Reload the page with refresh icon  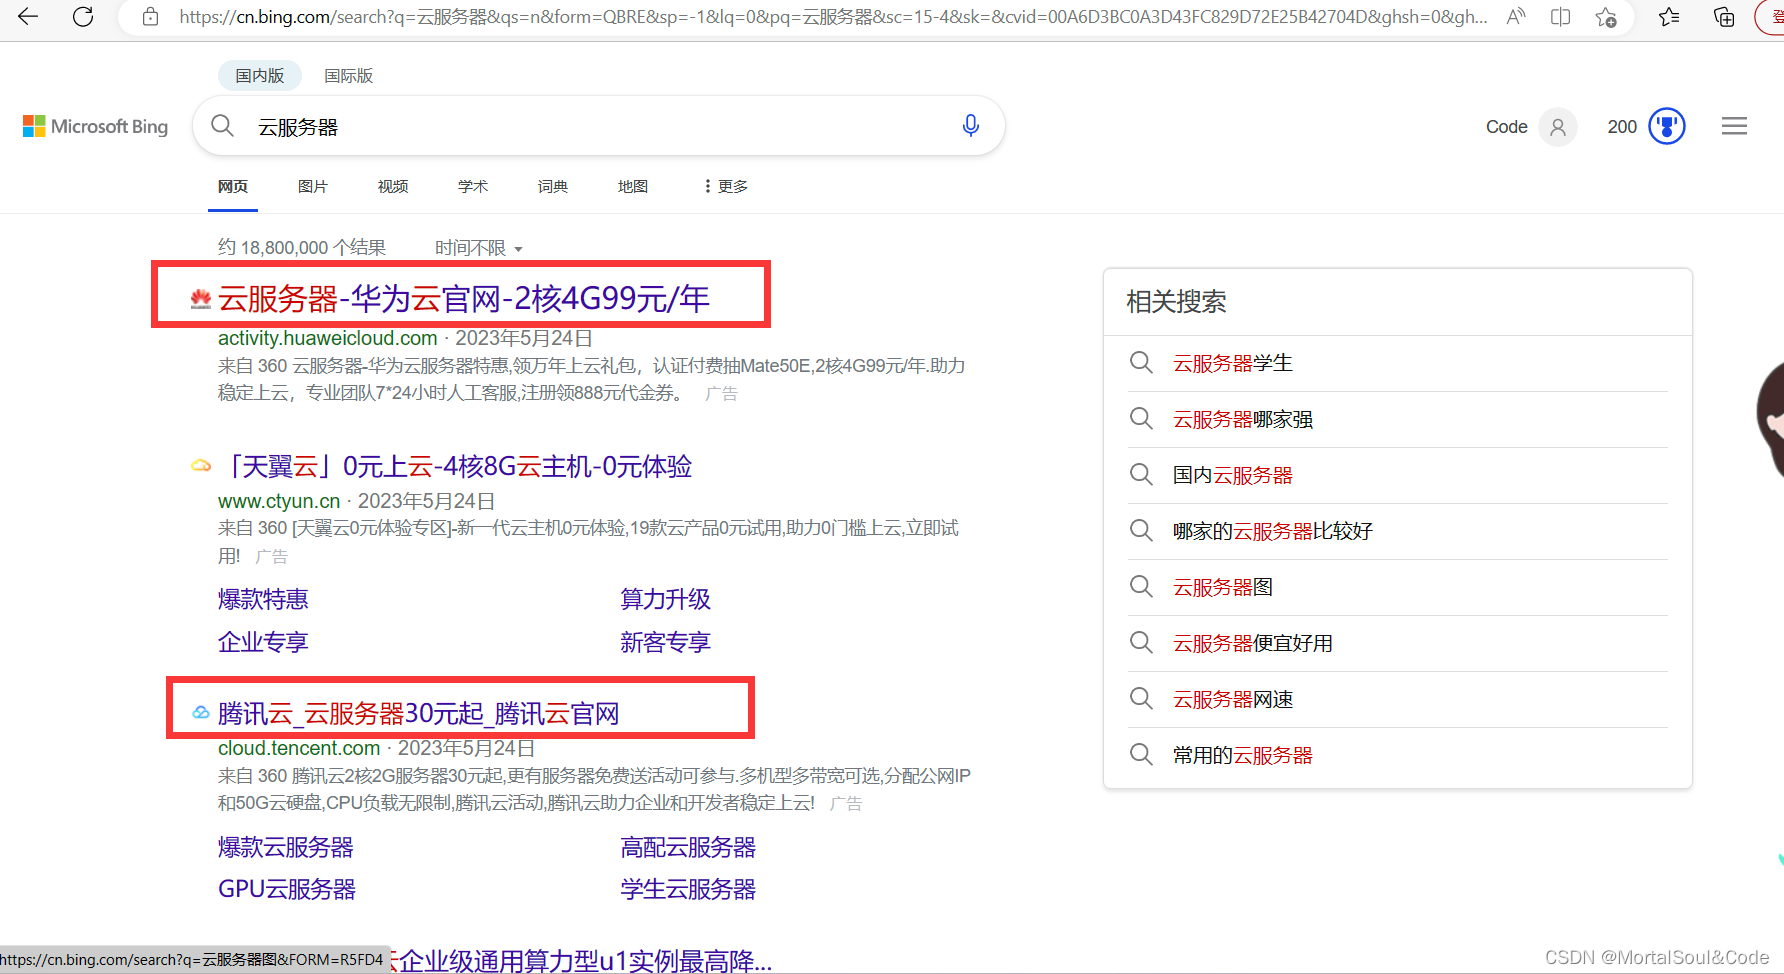point(83,16)
